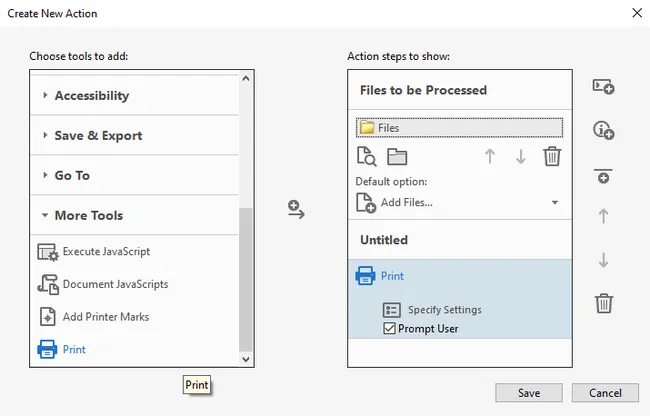Click the scroll down arrow in tools list
Viewport: 650px width, 416px height.
(246, 359)
